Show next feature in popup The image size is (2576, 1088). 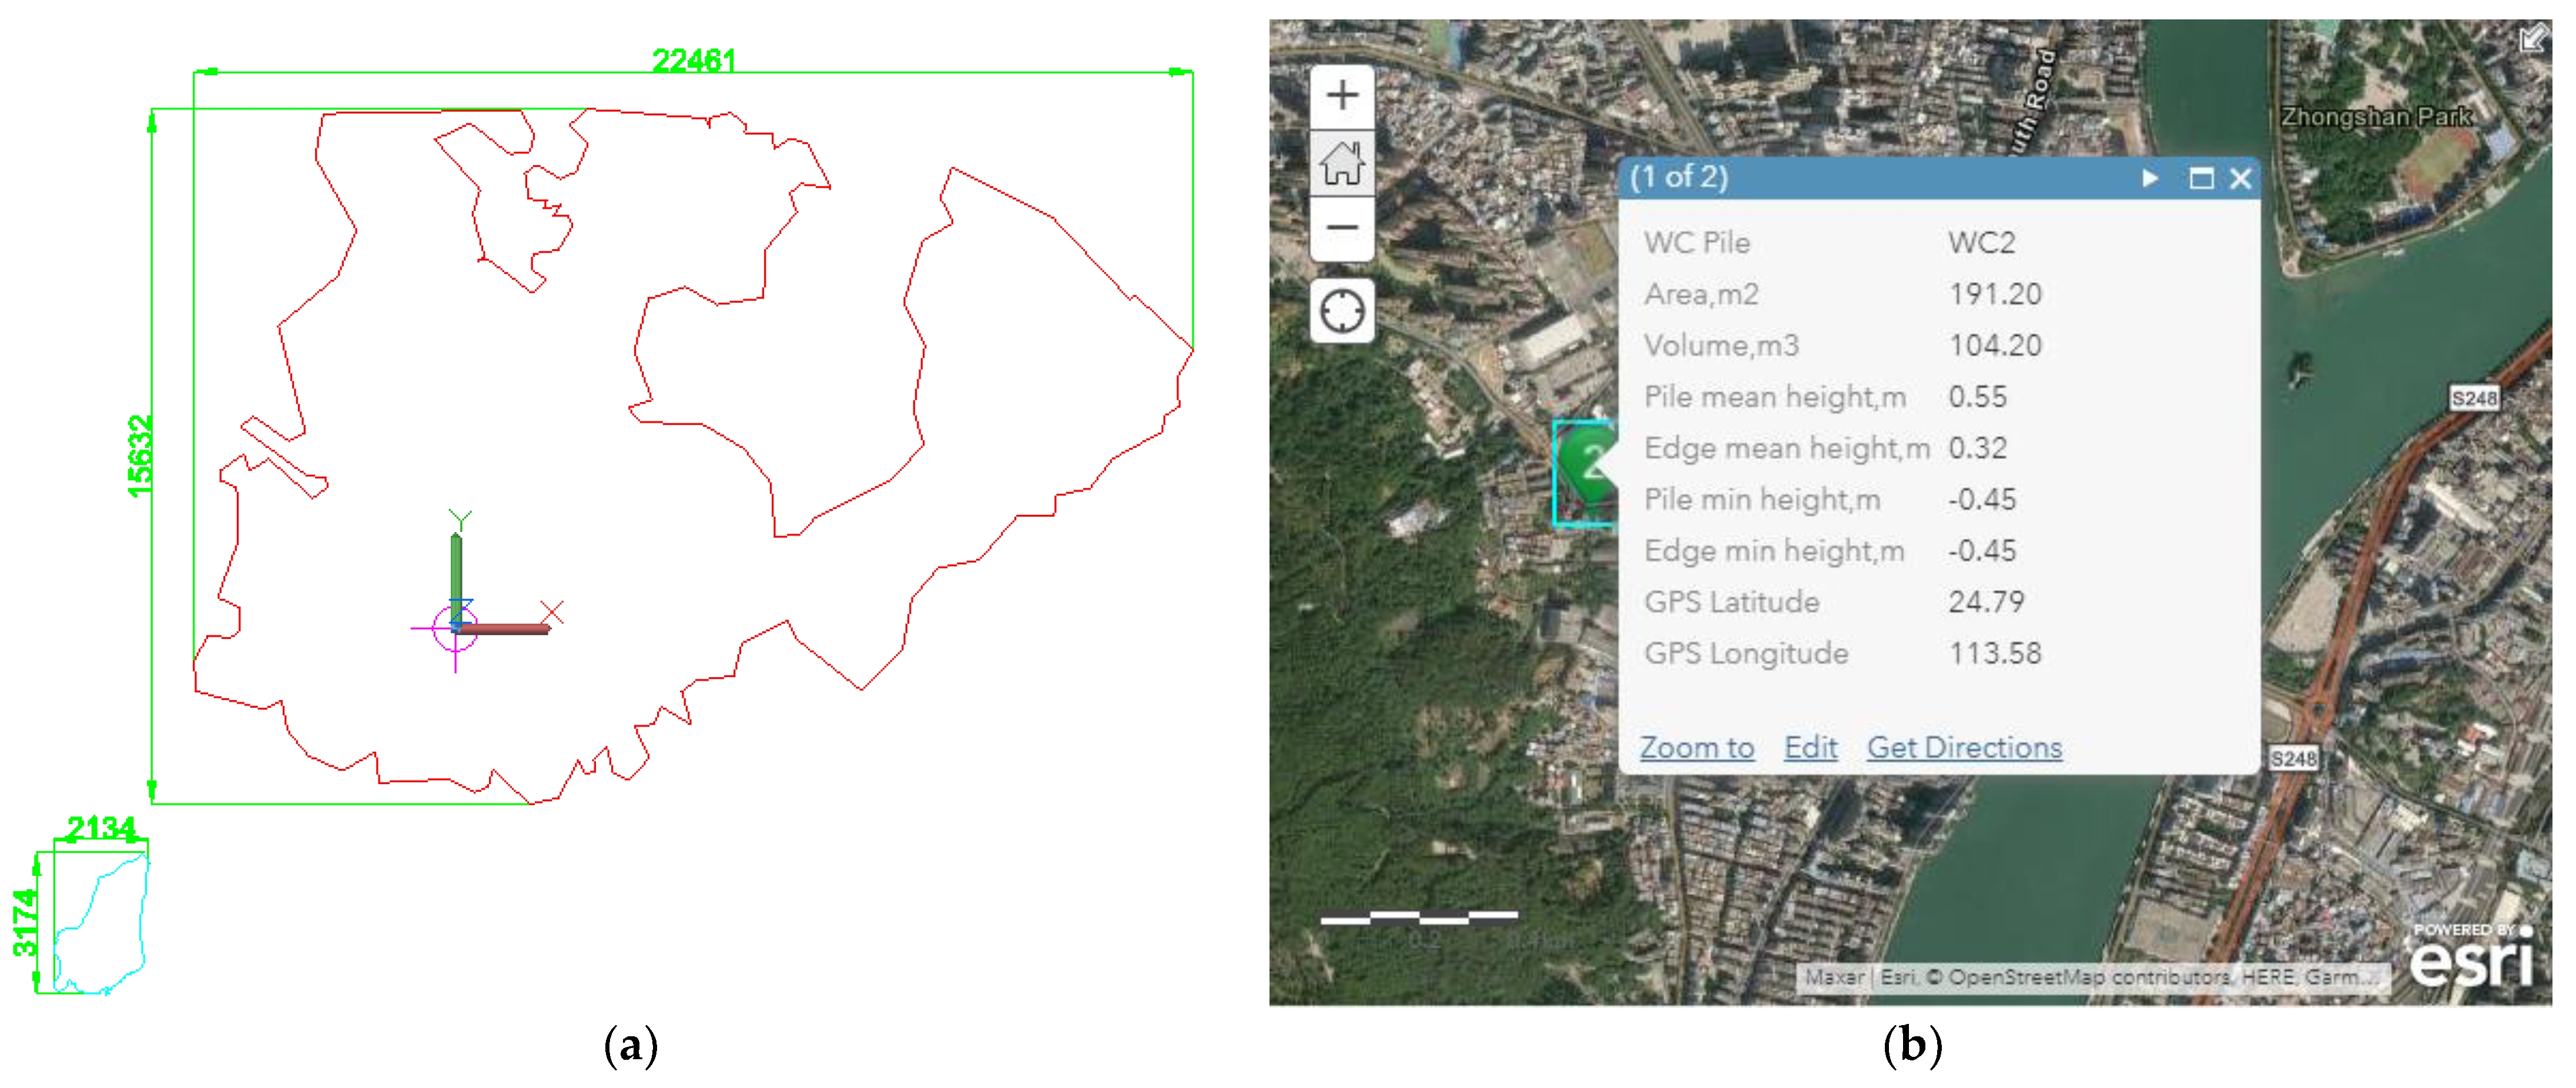(x=2150, y=178)
